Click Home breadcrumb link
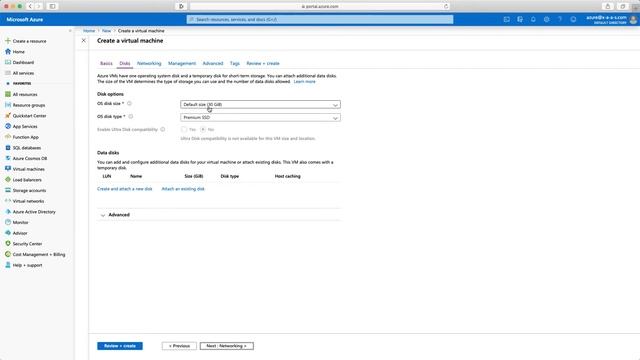This screenshot has height=360, width=640. (x=89, y=31)
